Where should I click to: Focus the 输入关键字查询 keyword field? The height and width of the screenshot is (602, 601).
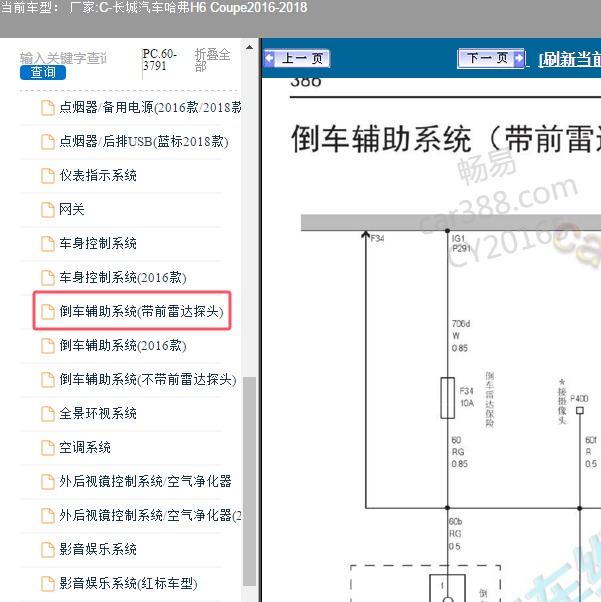click(x=63, y=58)
